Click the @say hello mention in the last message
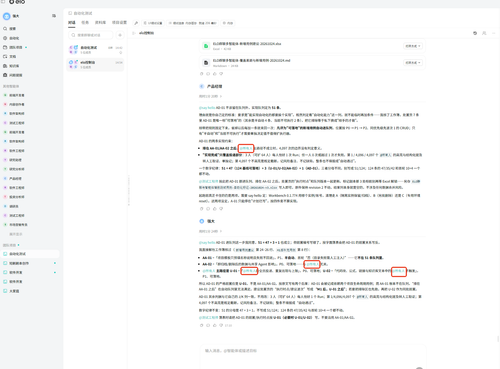Image resolution: width=500 pixels, height=369 pixels. pos(207,242)
